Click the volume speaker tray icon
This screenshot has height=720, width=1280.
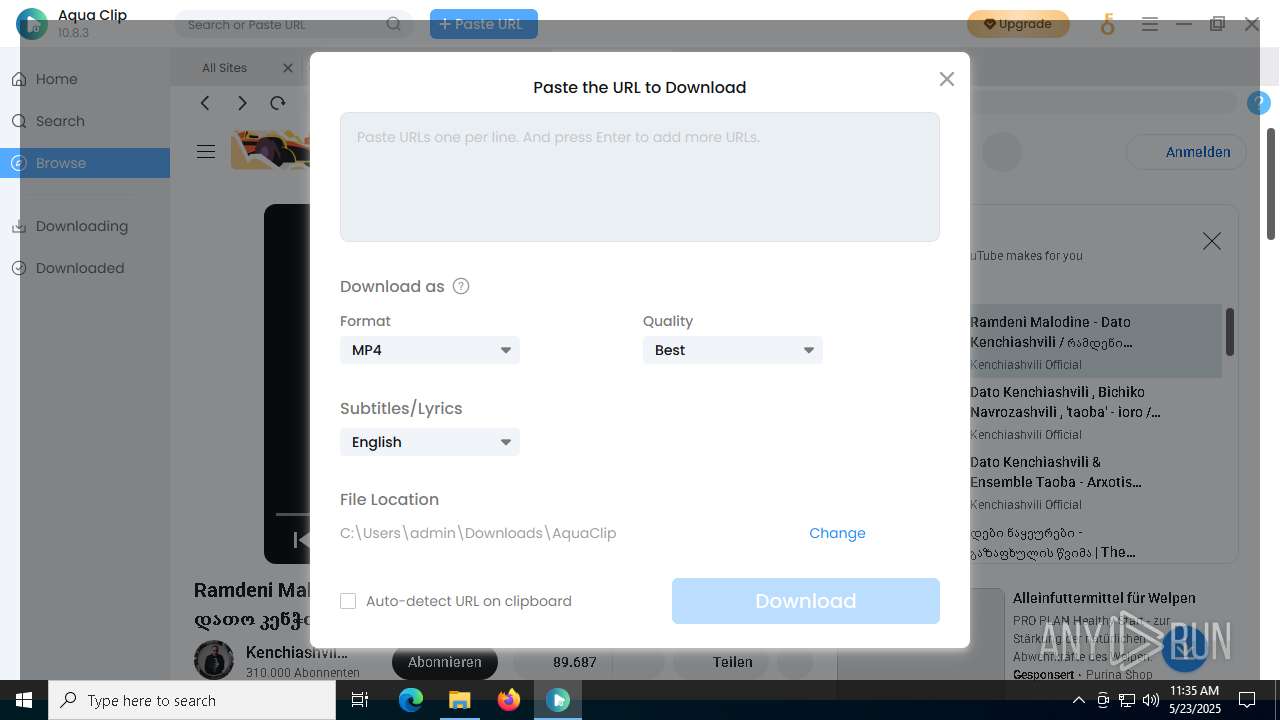click(1150, 700)
